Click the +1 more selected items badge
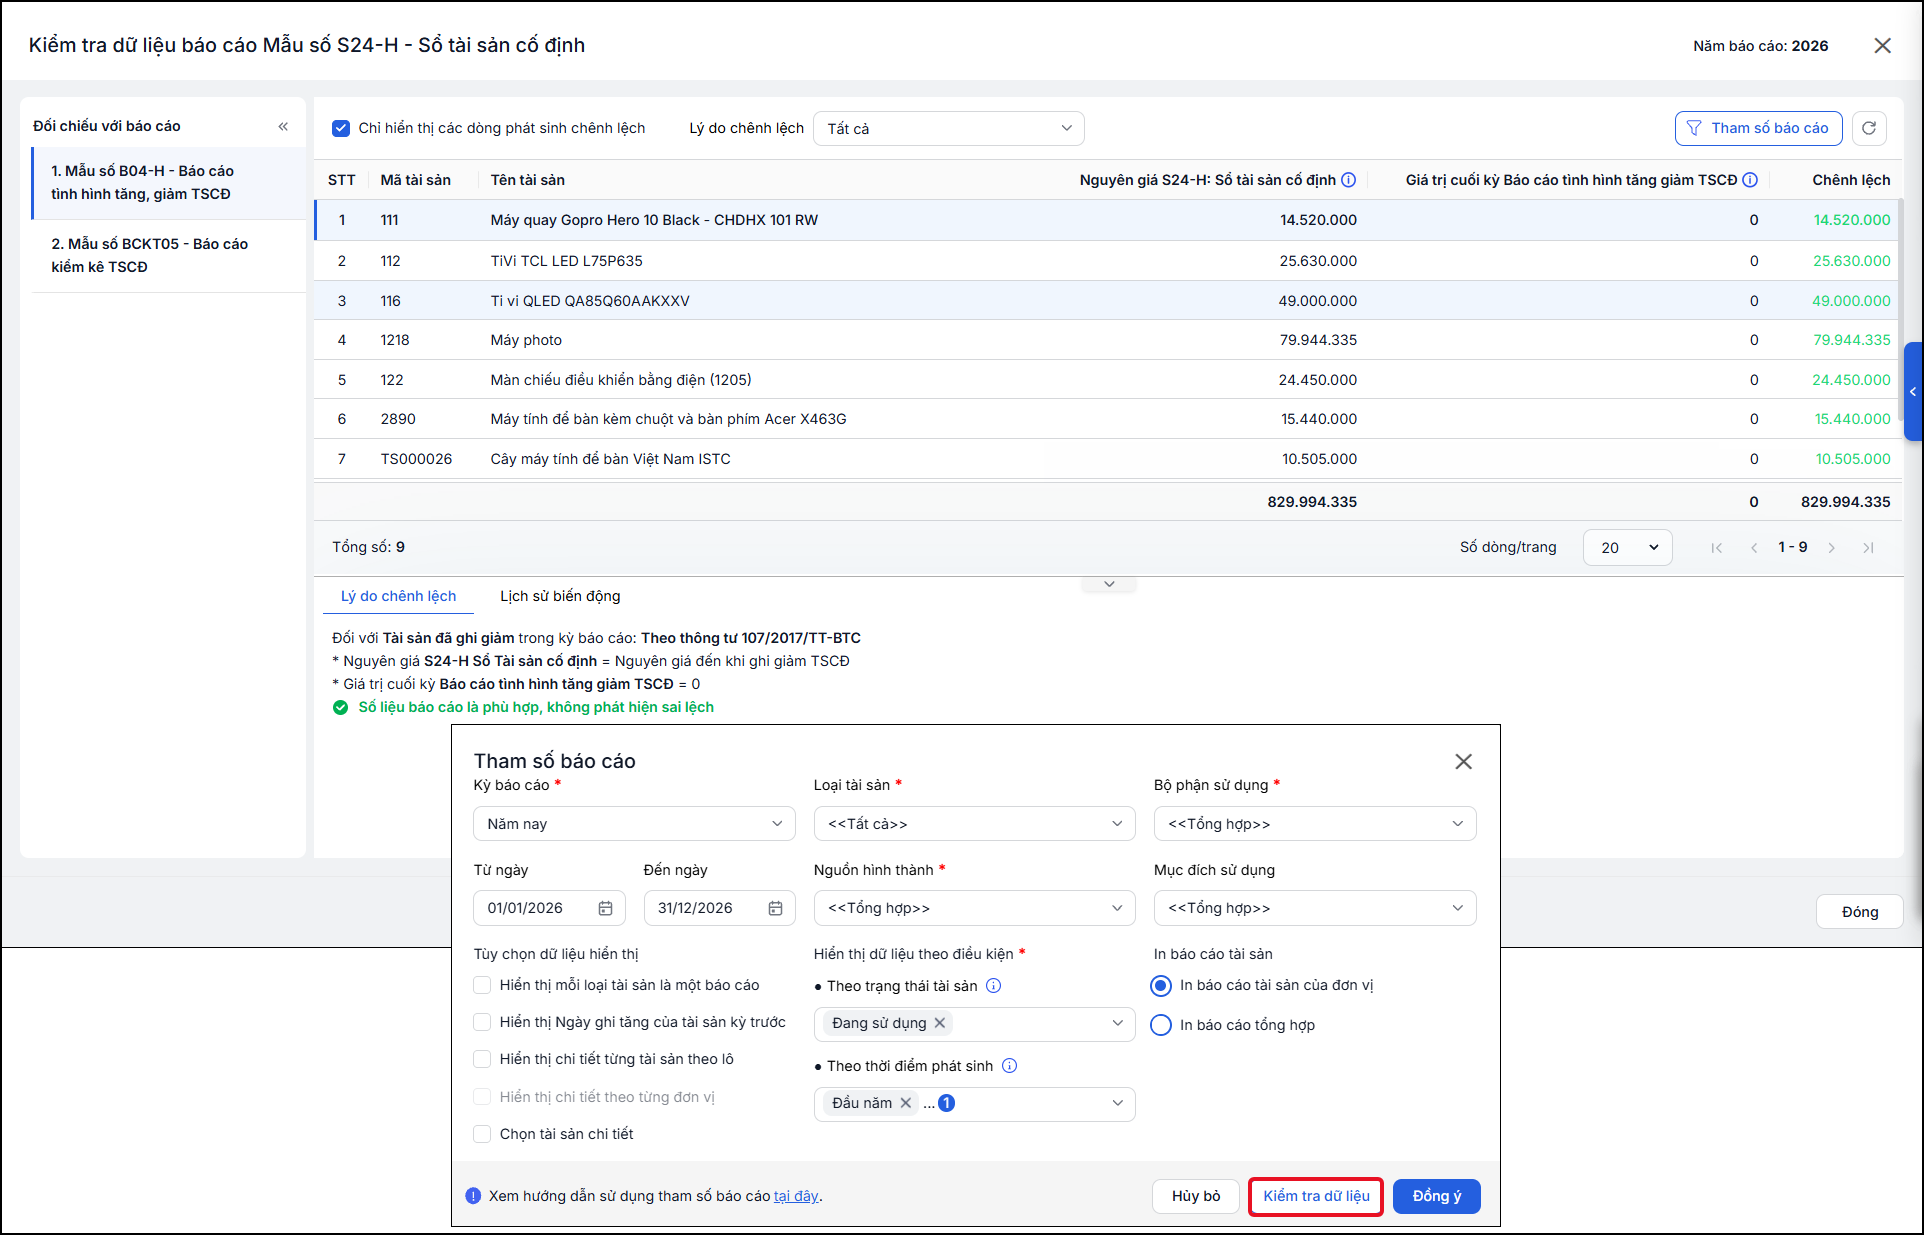Viewport: 1924px width, 1235px height. pos(946,1103)
